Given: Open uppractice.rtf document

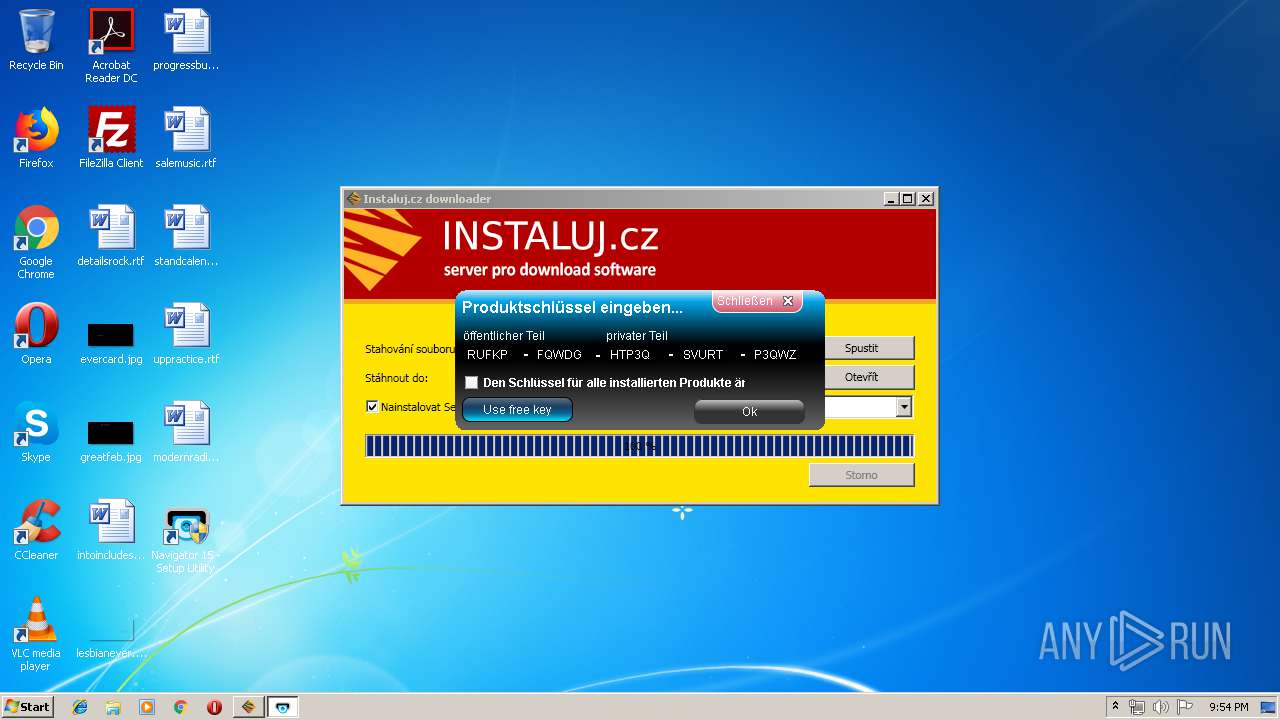Looking at the screenshot, I should pyautogui.click(x=186, y=335).
